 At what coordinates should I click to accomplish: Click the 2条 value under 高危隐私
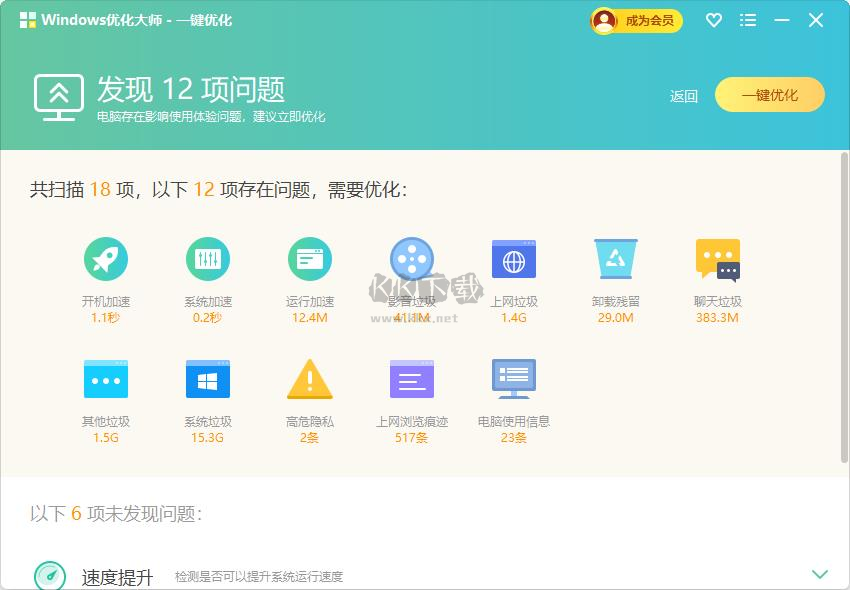pyautogui.click(x=309, y=438)
